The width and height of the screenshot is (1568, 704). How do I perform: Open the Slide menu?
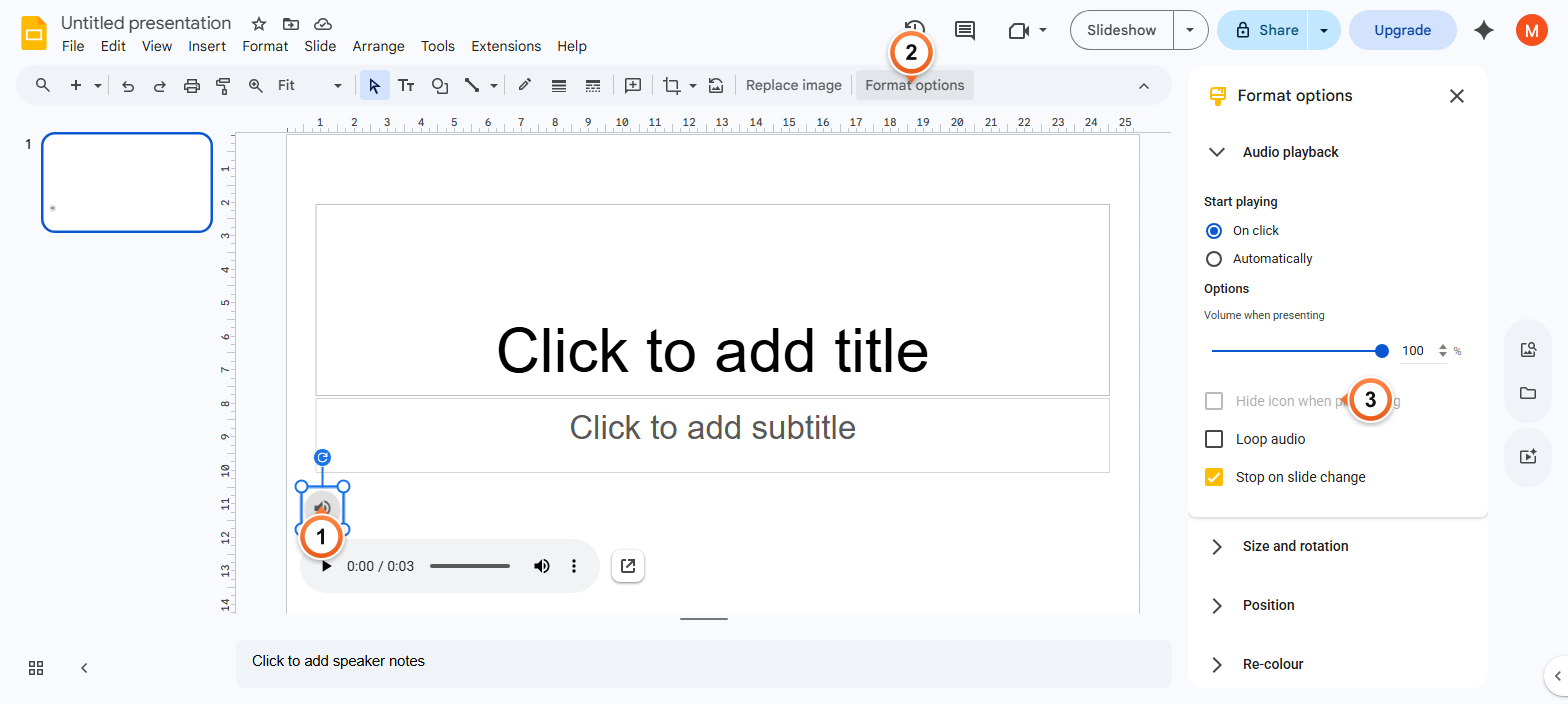click(x=320, y=46)
